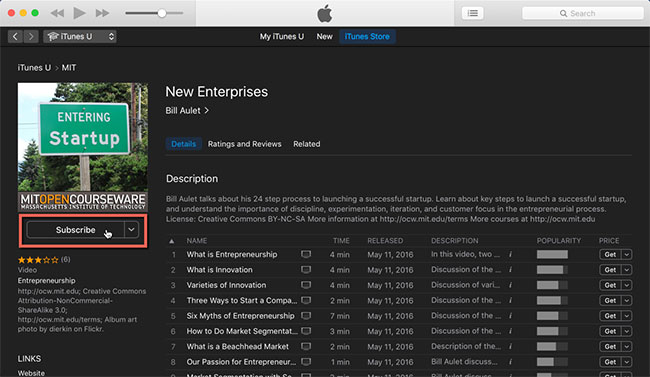The image size is (650, 377).
Task: Click the rewind playback button
Action: tap(57, 13)
